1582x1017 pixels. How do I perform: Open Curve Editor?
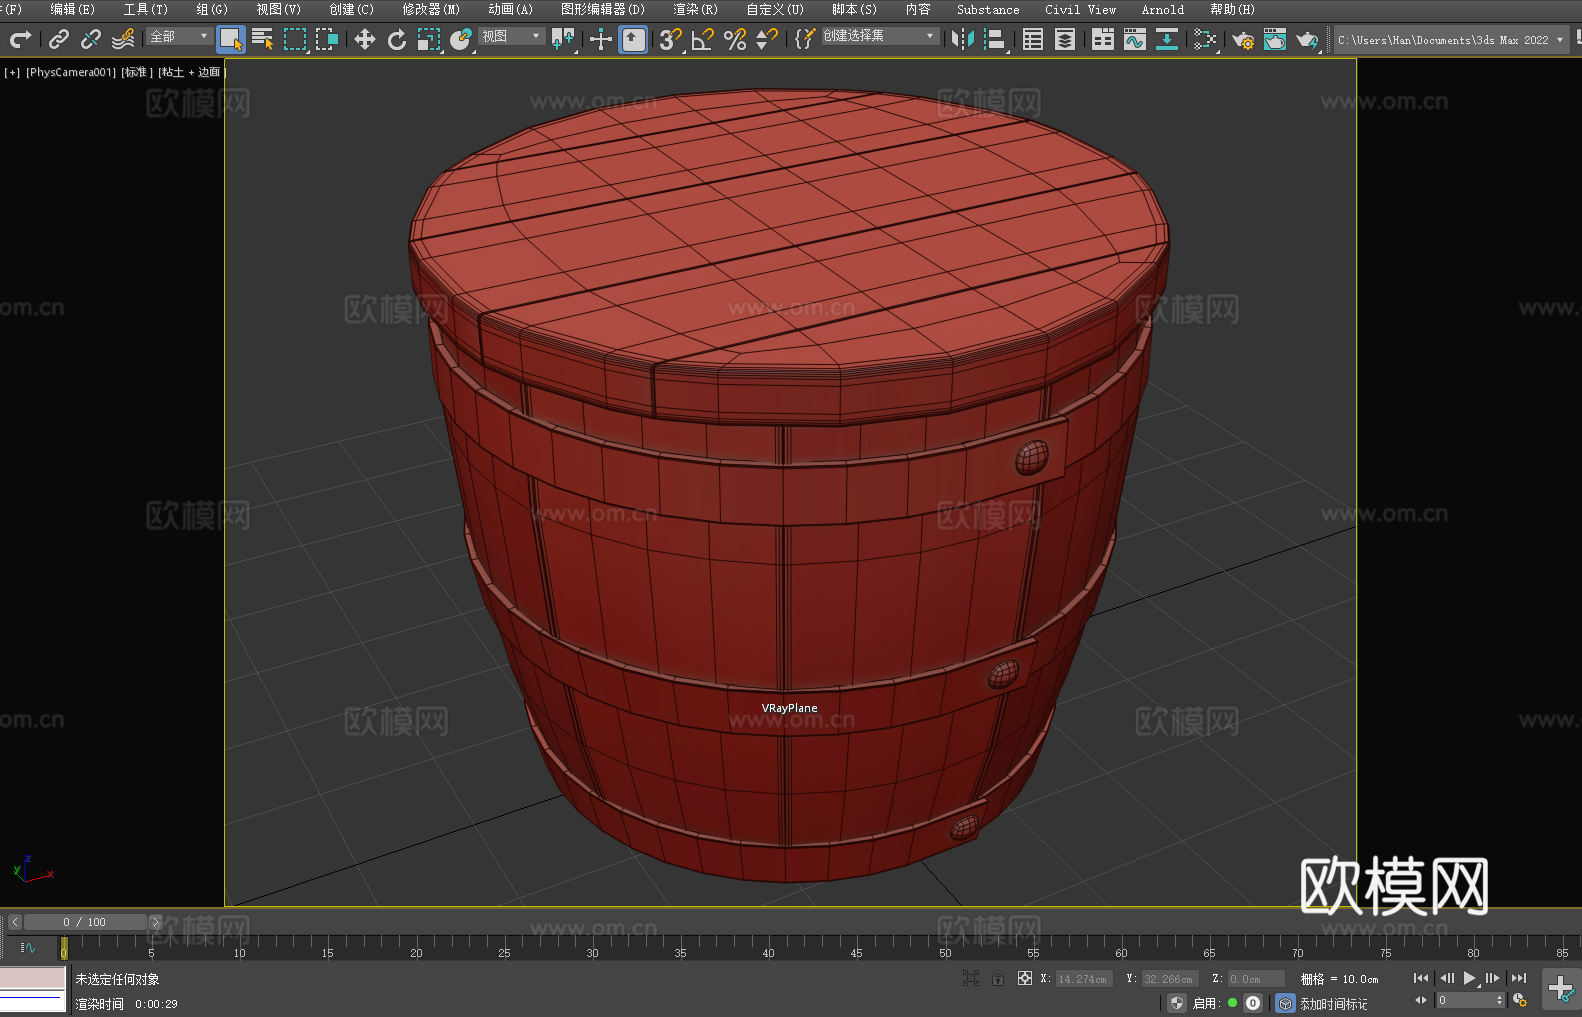coord(1135,39)
